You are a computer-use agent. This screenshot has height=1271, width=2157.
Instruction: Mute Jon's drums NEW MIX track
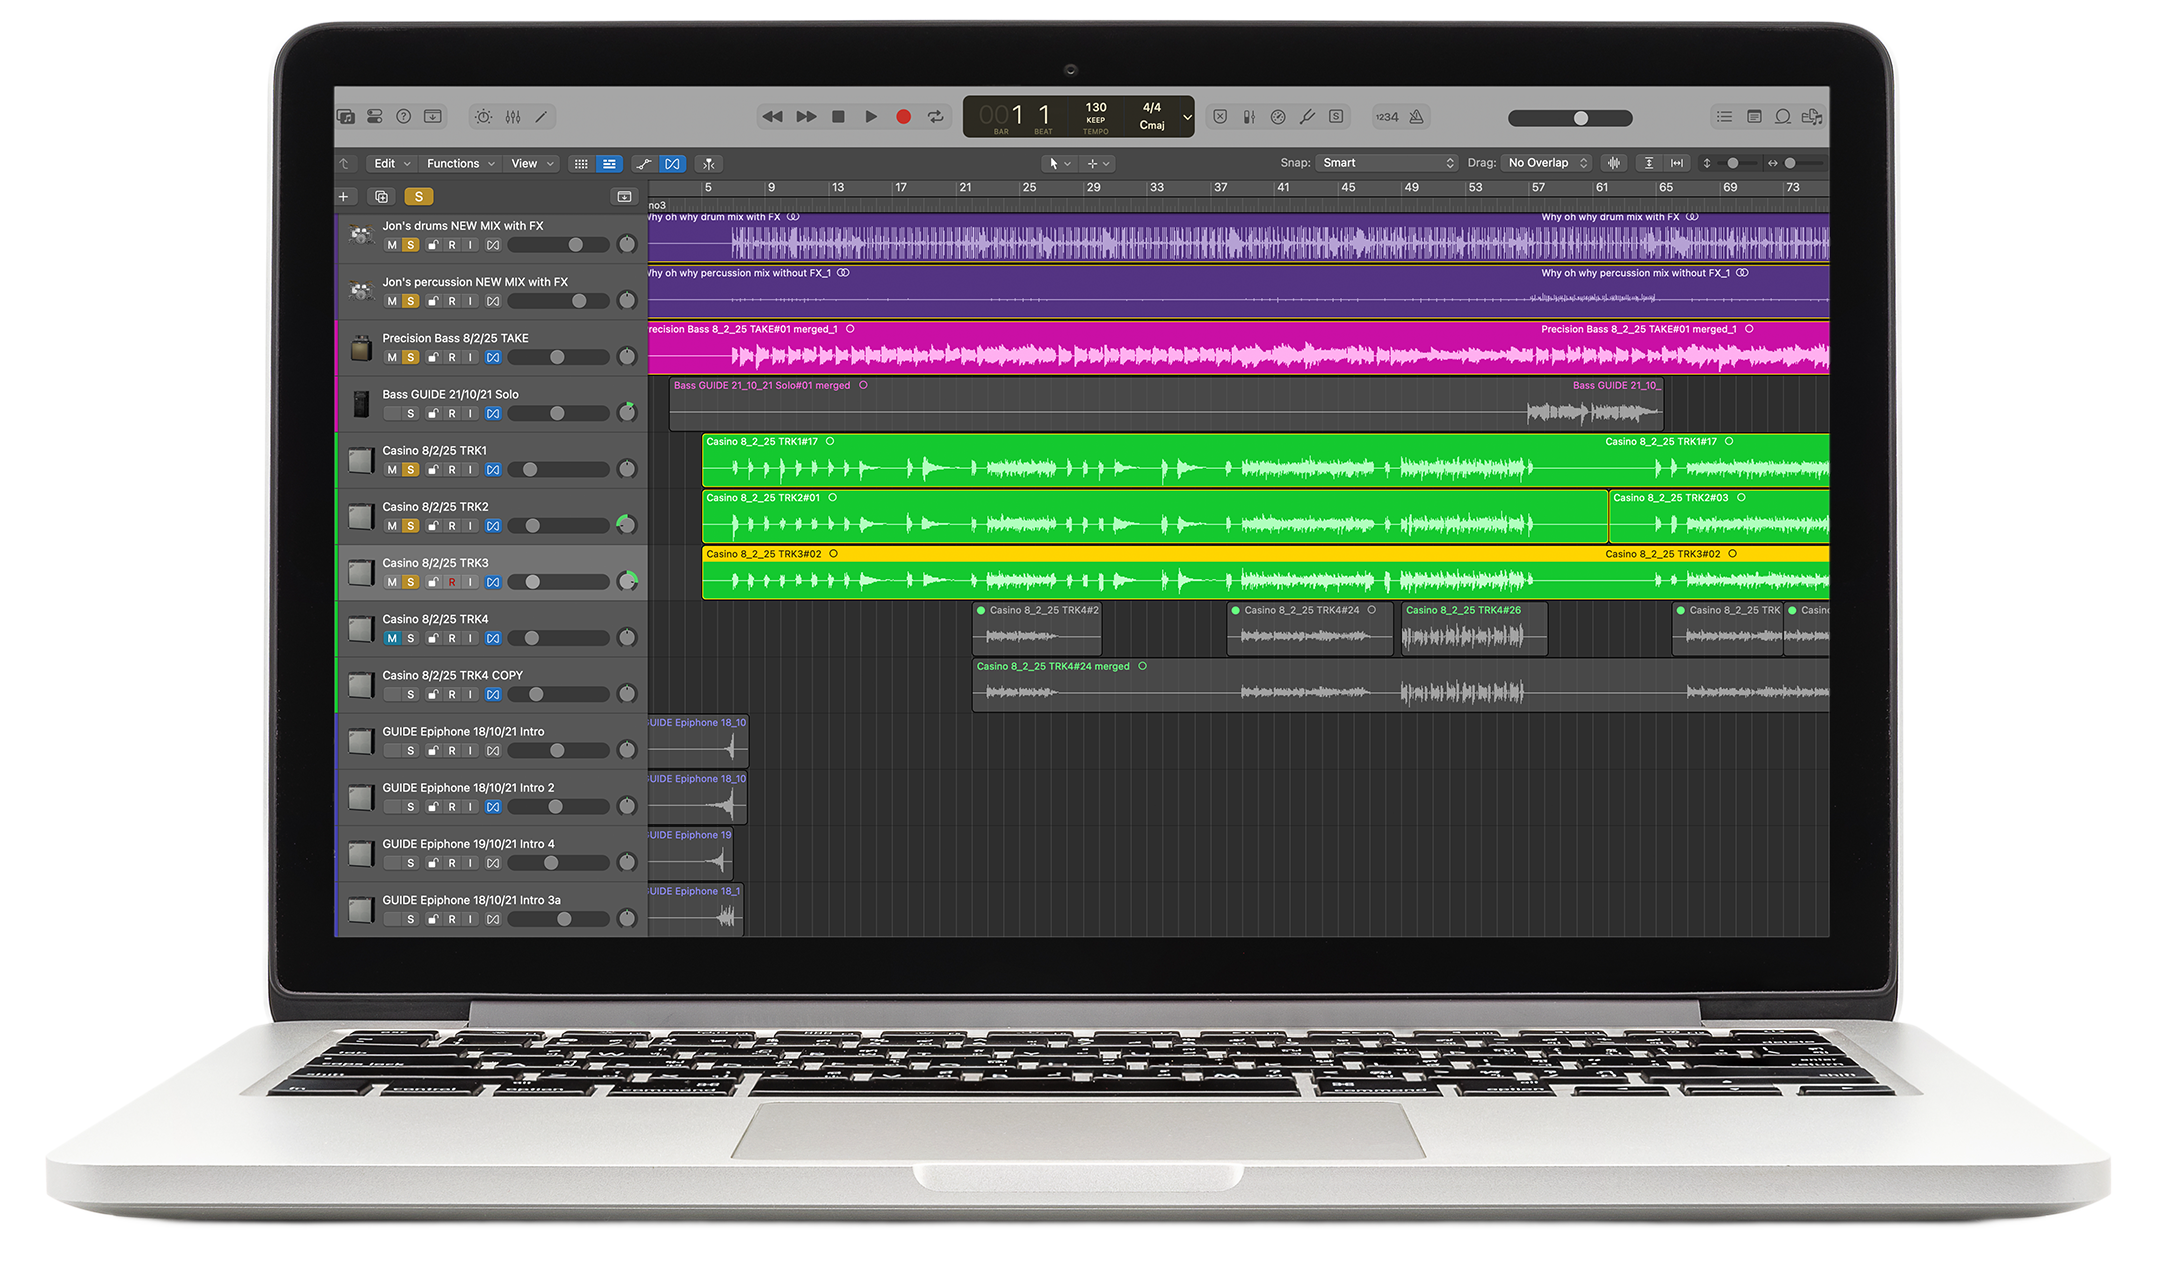coord(392,245)
